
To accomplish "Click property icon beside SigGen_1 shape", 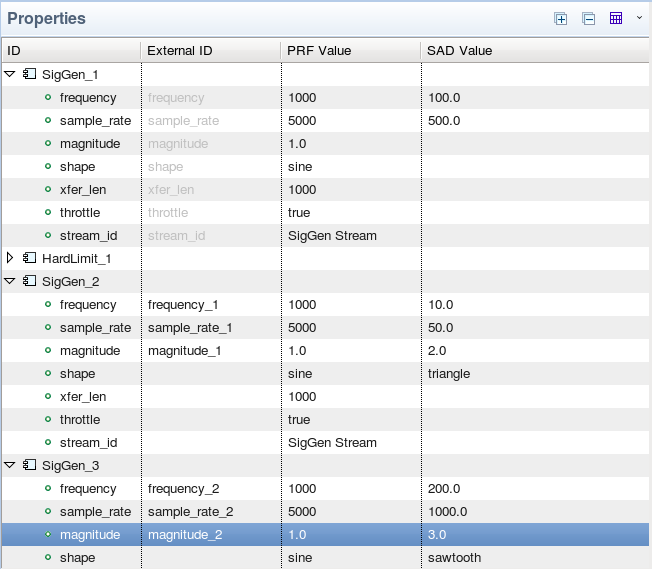I will 48,166.
